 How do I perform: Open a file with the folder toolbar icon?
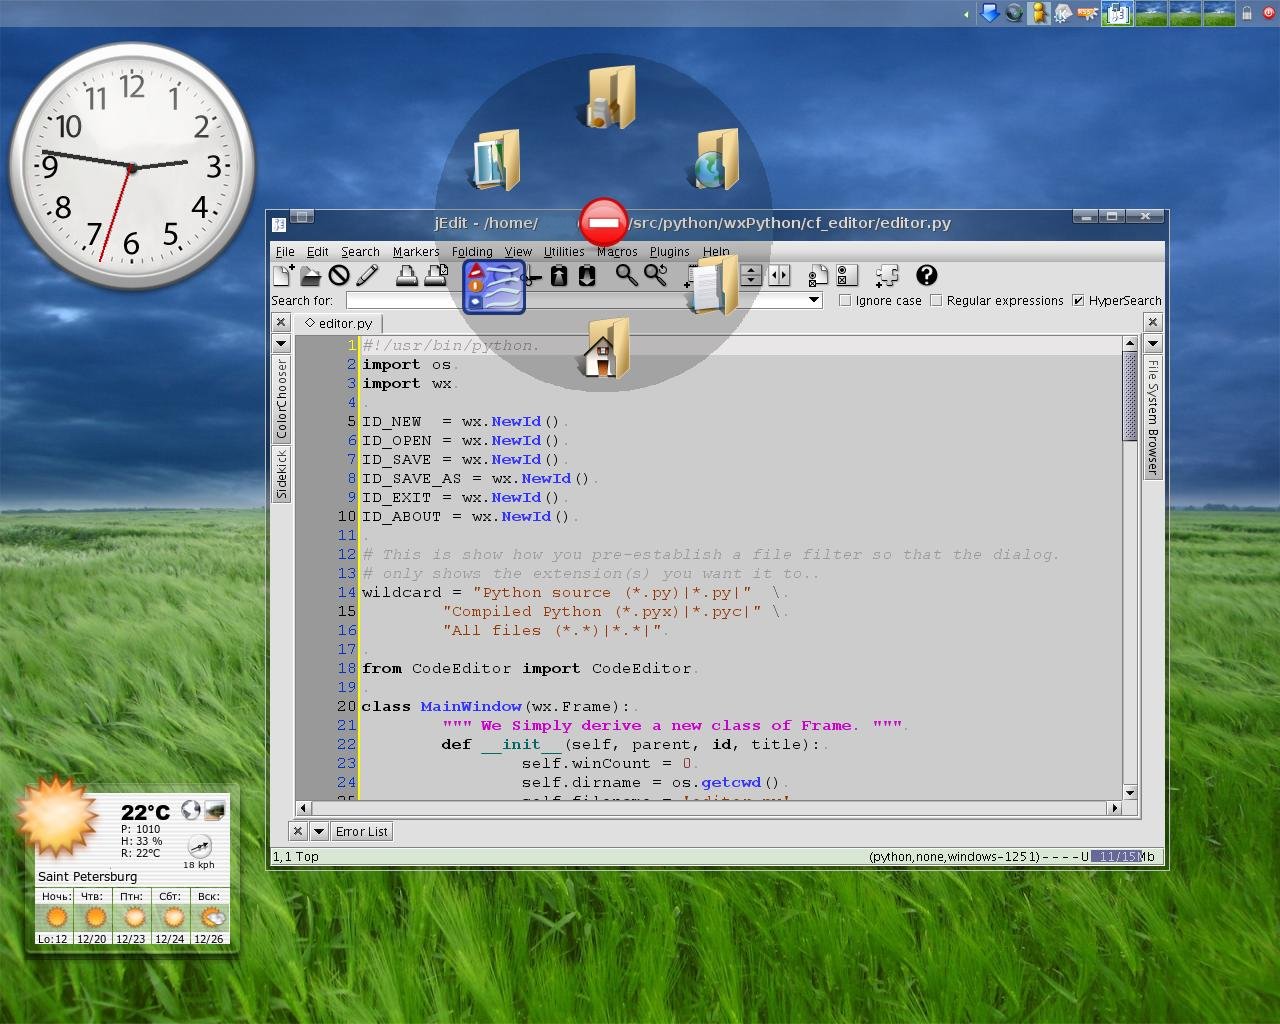[310, 275]
